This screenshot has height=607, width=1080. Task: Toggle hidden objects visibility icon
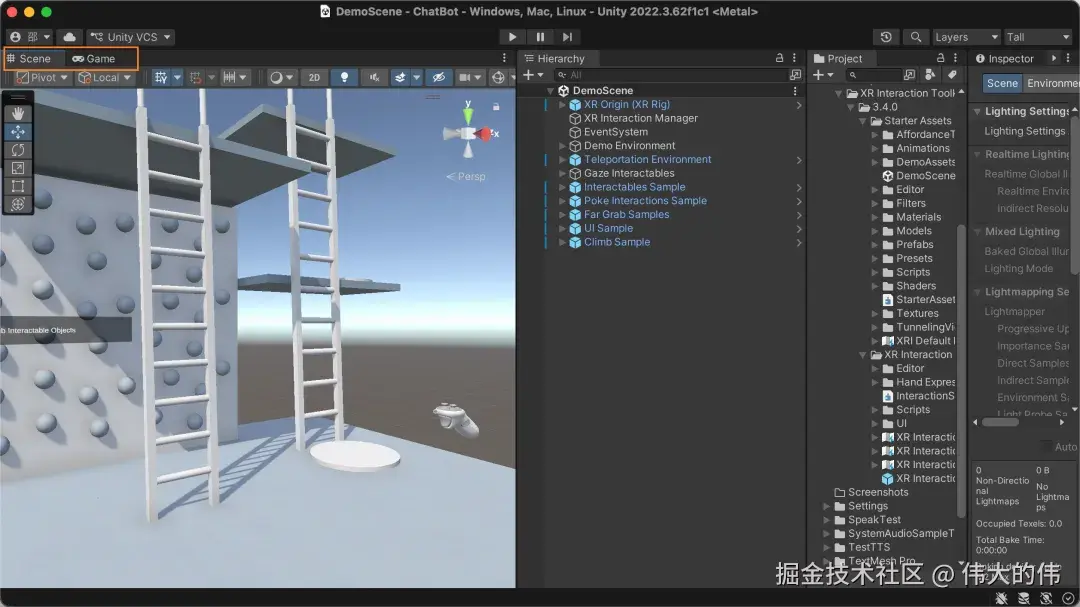(439, 78)
